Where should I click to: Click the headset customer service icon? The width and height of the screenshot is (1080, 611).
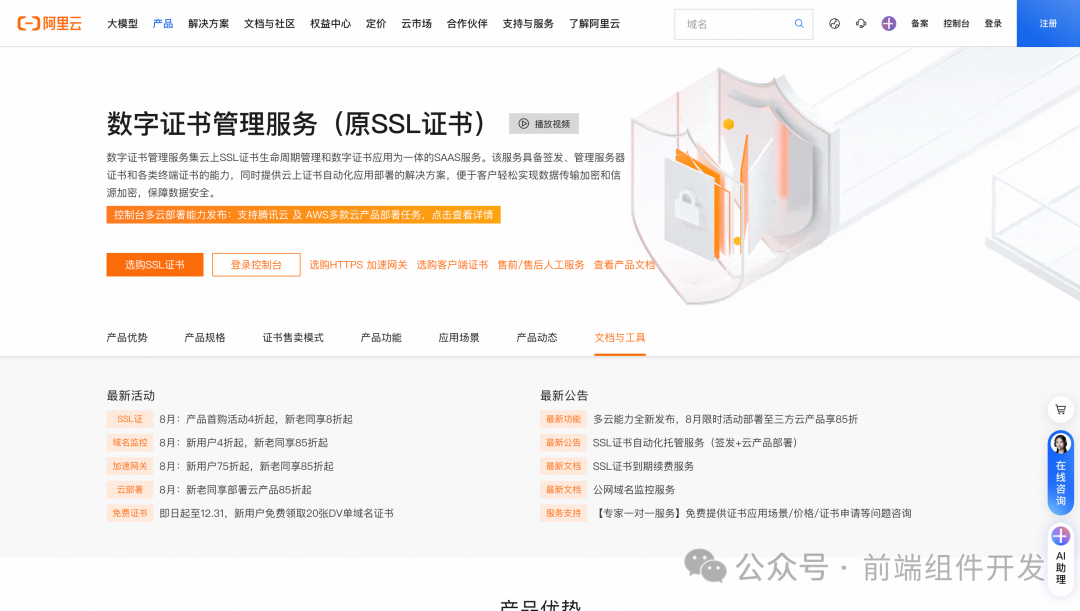point(860,22)
